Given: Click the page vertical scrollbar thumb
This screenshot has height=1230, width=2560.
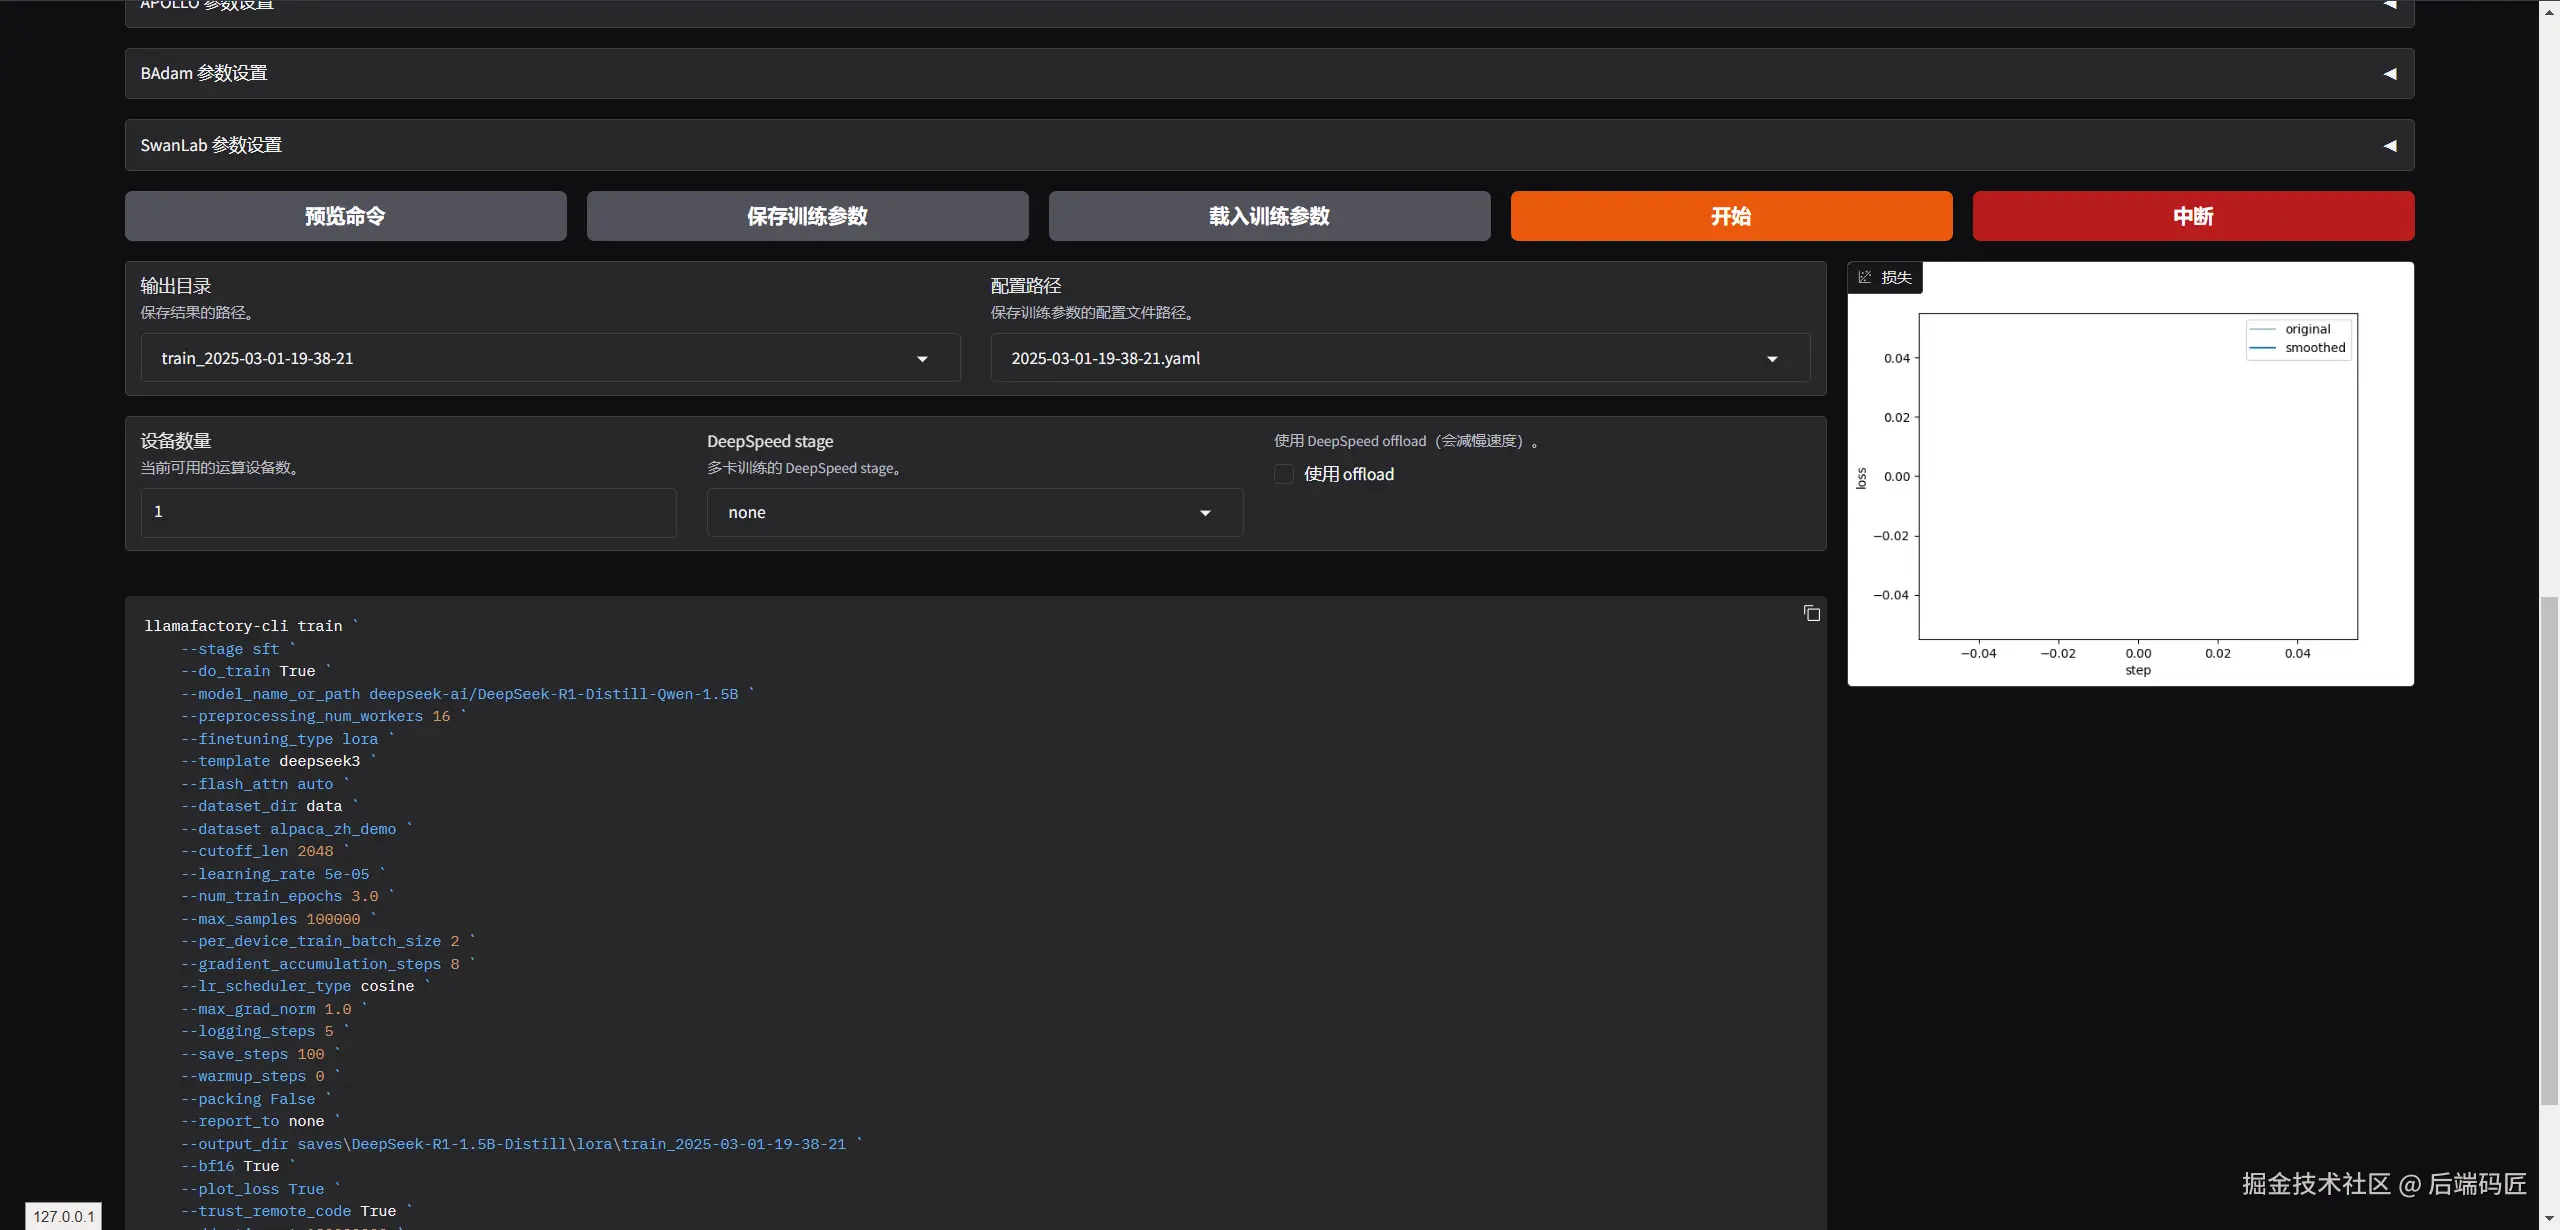Looking at the screenshot, I should tap(2549, 850).
